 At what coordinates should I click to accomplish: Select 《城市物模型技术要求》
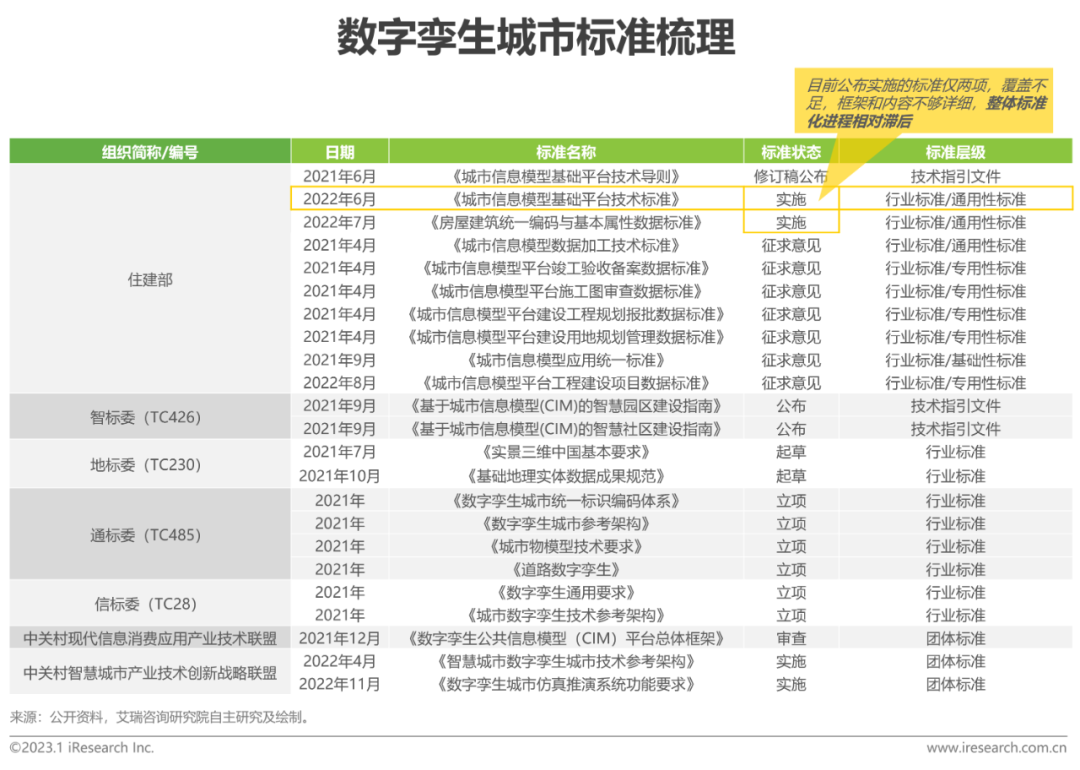[x=565, y=547]
